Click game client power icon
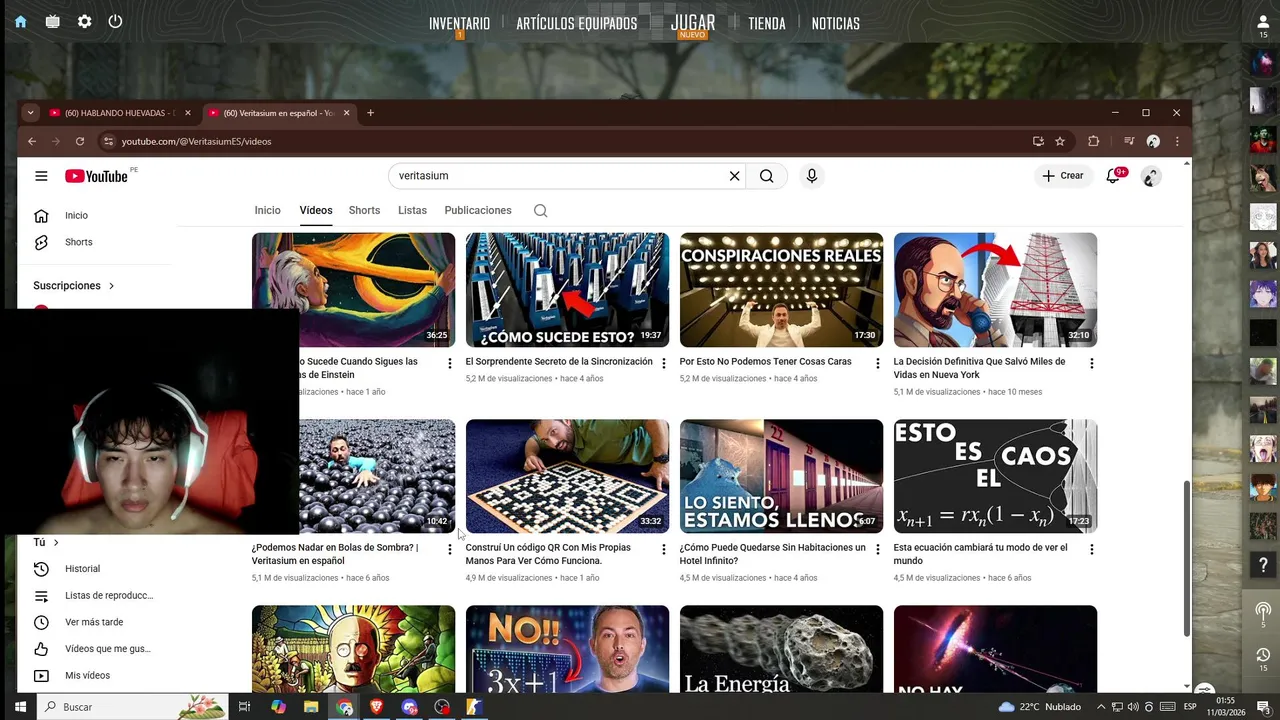 click(x=115, y=21)
